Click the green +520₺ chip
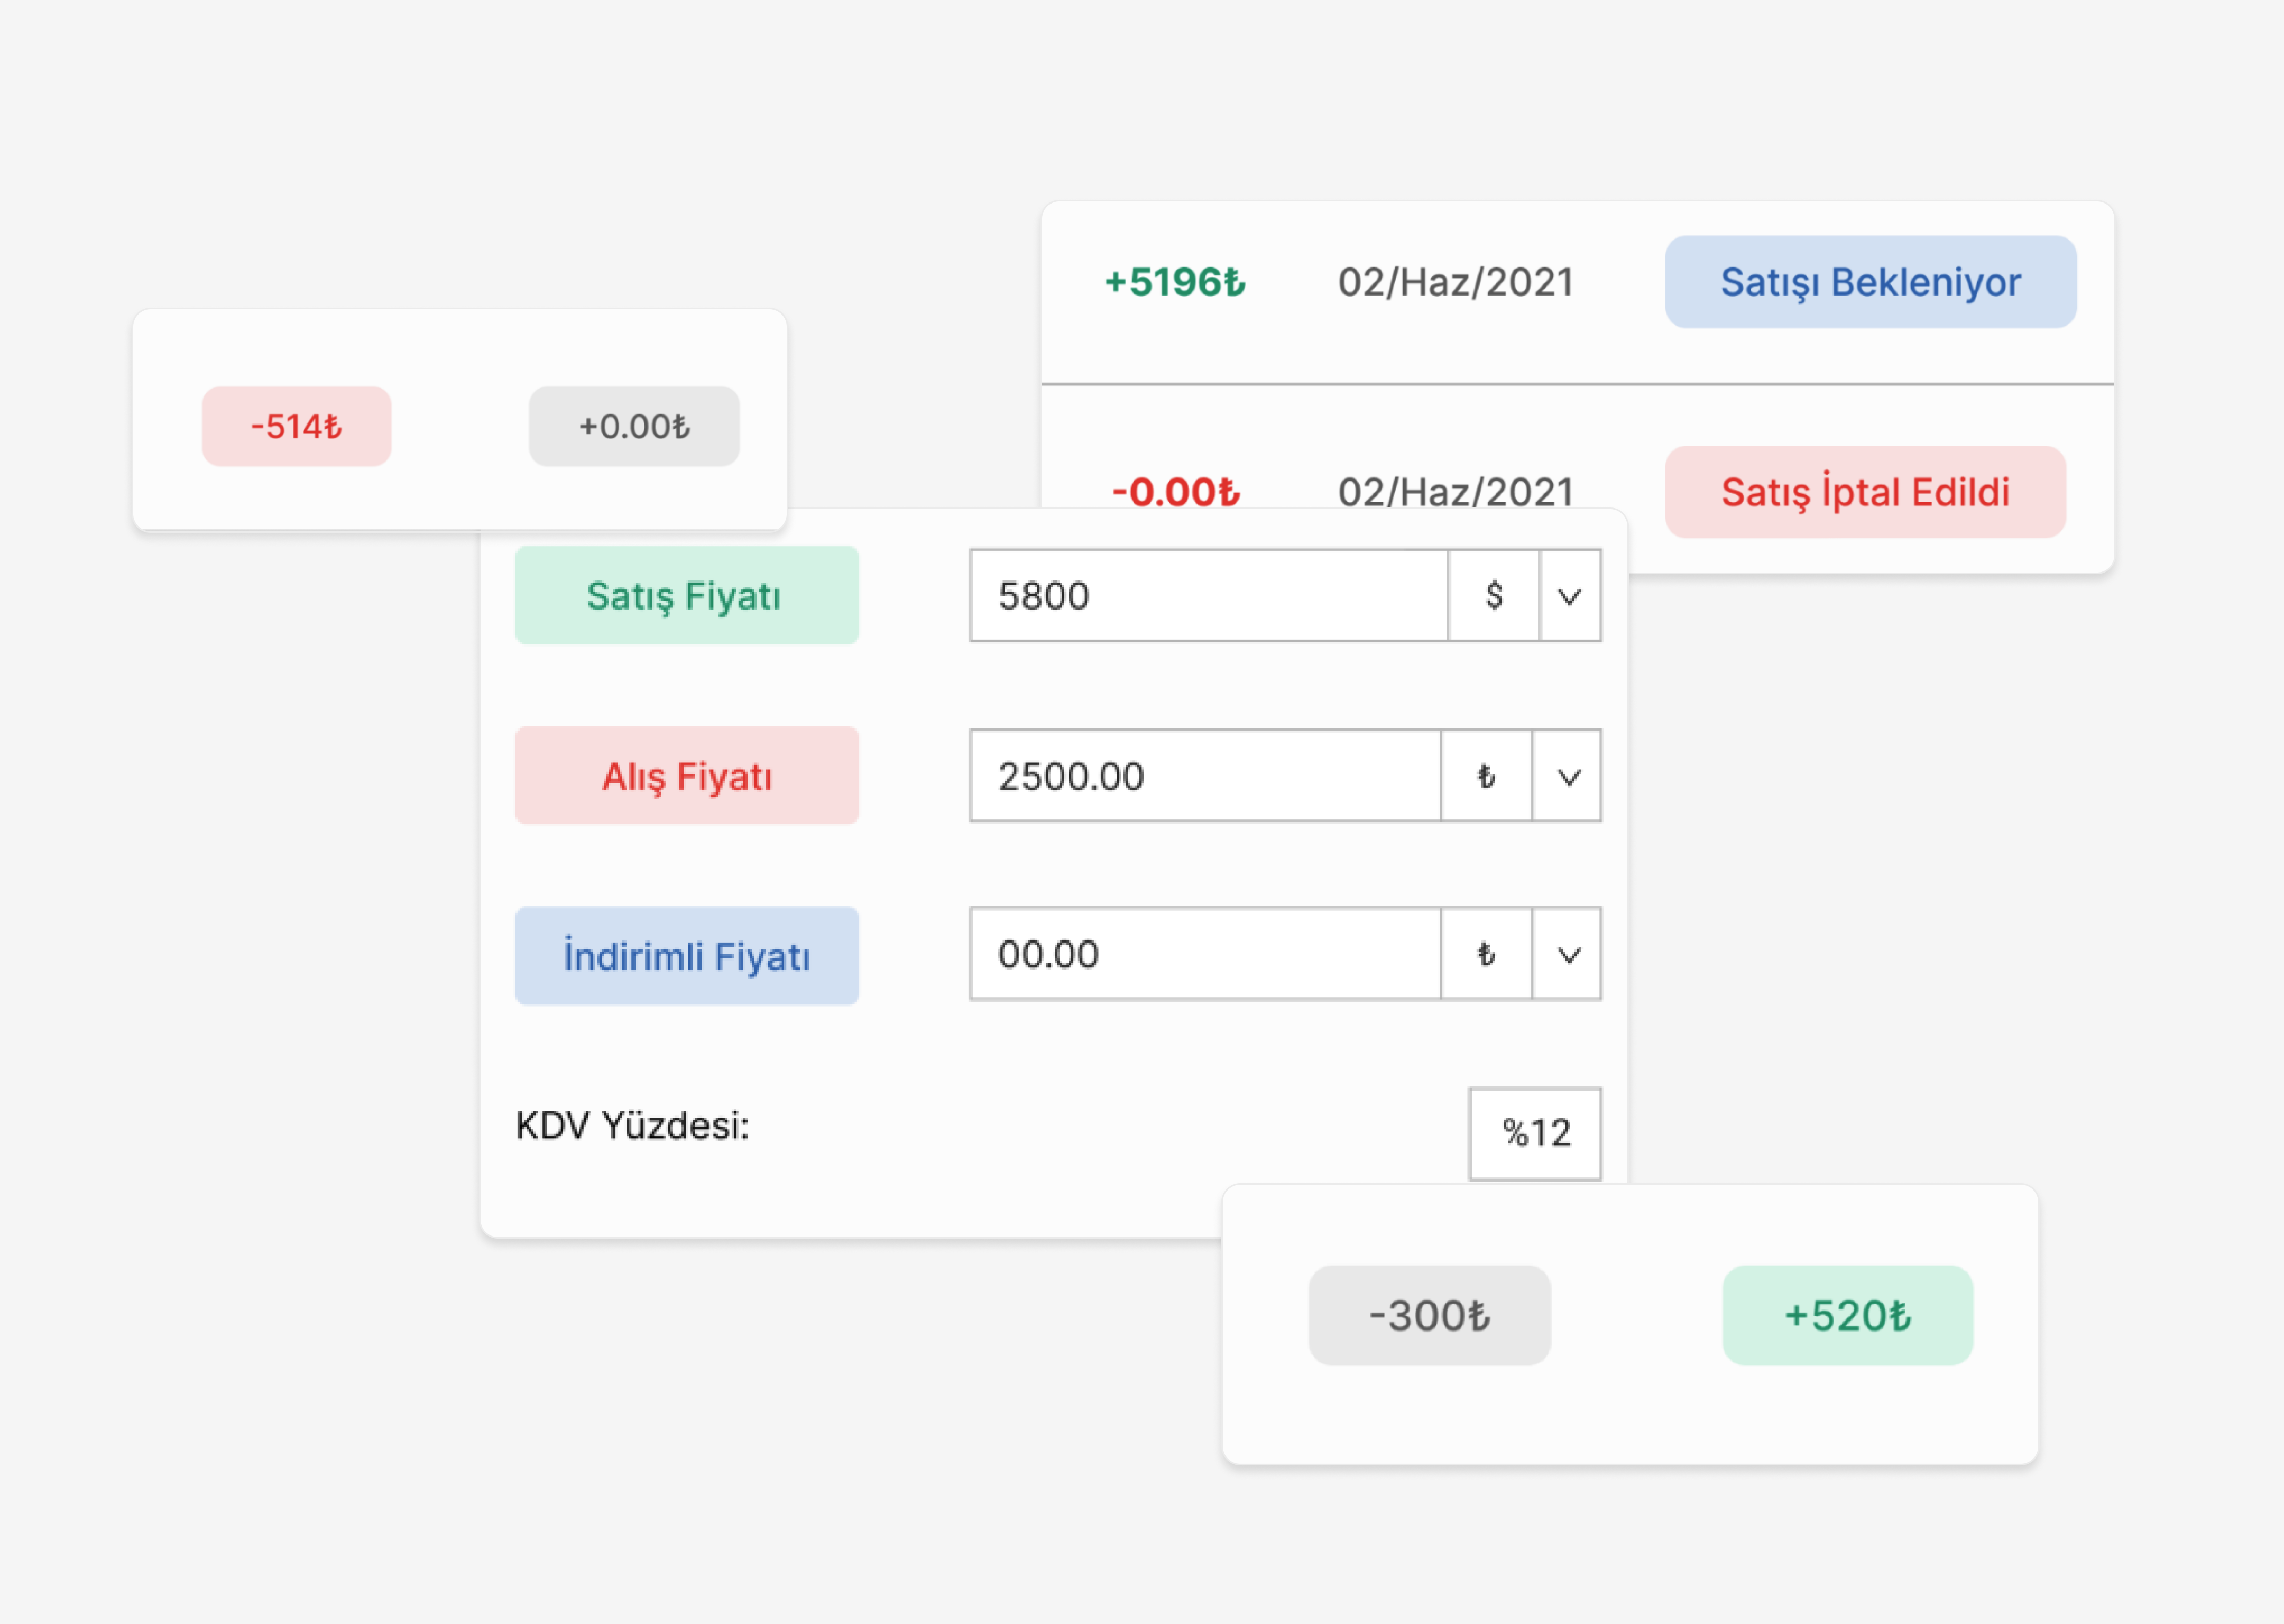This screenshot has width=2284, height=1624. [x=1846, y=1315]
